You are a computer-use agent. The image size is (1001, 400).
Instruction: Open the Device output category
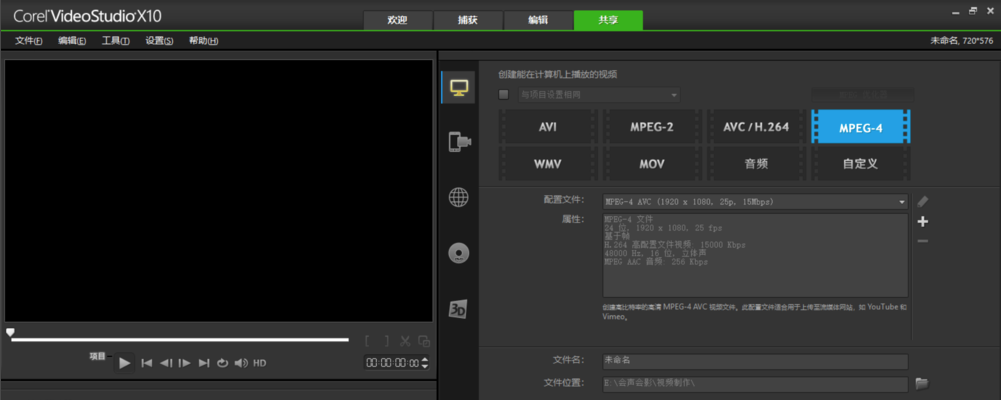[x=459, y=142]
